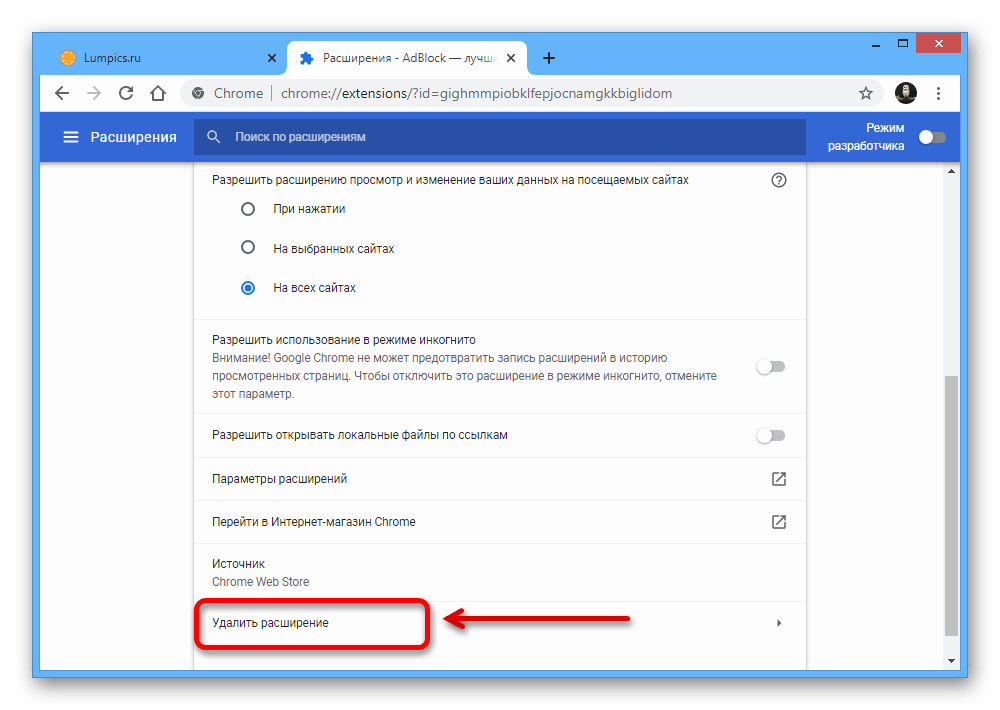The image size is (1000, 710).
Task: Switch to the Lumpics.ru tab
Action: point(168,58)
